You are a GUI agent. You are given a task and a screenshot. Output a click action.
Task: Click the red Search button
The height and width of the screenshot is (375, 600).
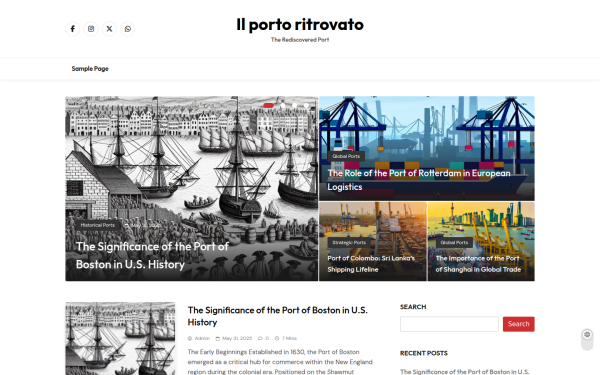tap(518, 324)
